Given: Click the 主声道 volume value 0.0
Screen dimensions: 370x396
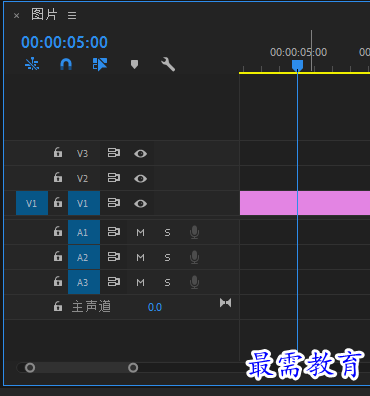Looking at the screenshot, I should tap(155, 307).
